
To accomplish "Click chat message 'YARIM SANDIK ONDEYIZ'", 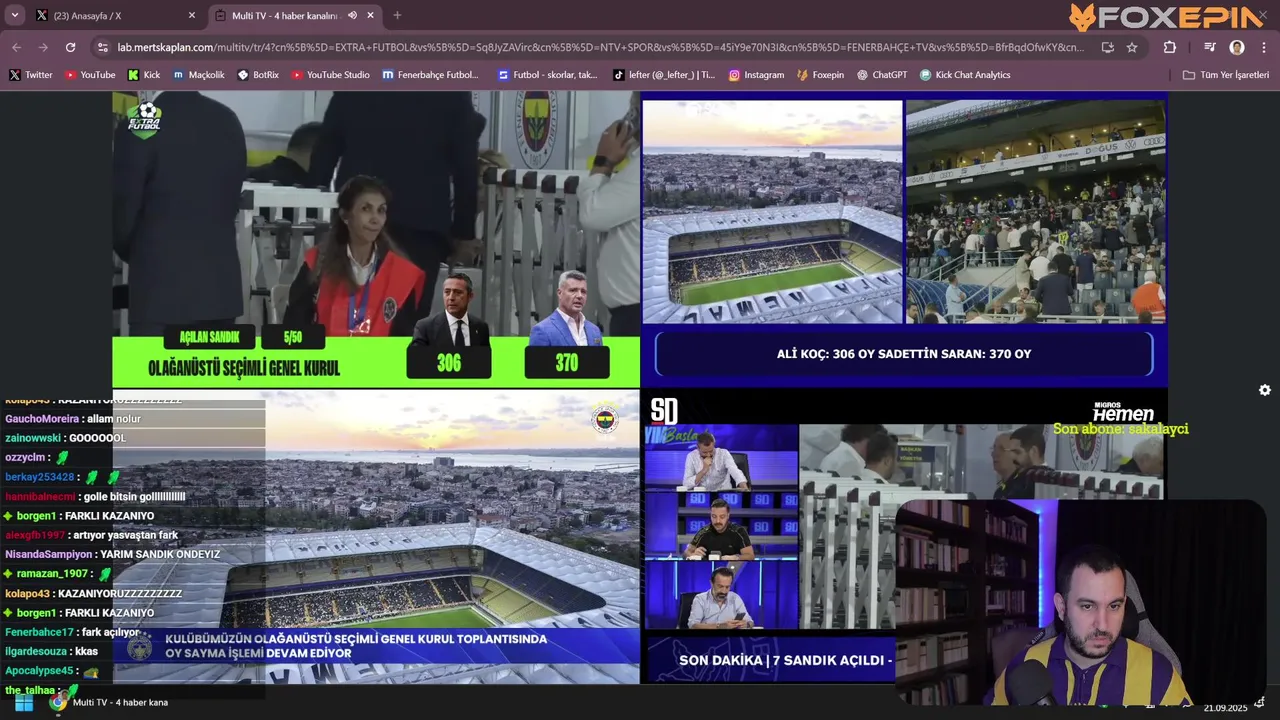I will point(160,554).
